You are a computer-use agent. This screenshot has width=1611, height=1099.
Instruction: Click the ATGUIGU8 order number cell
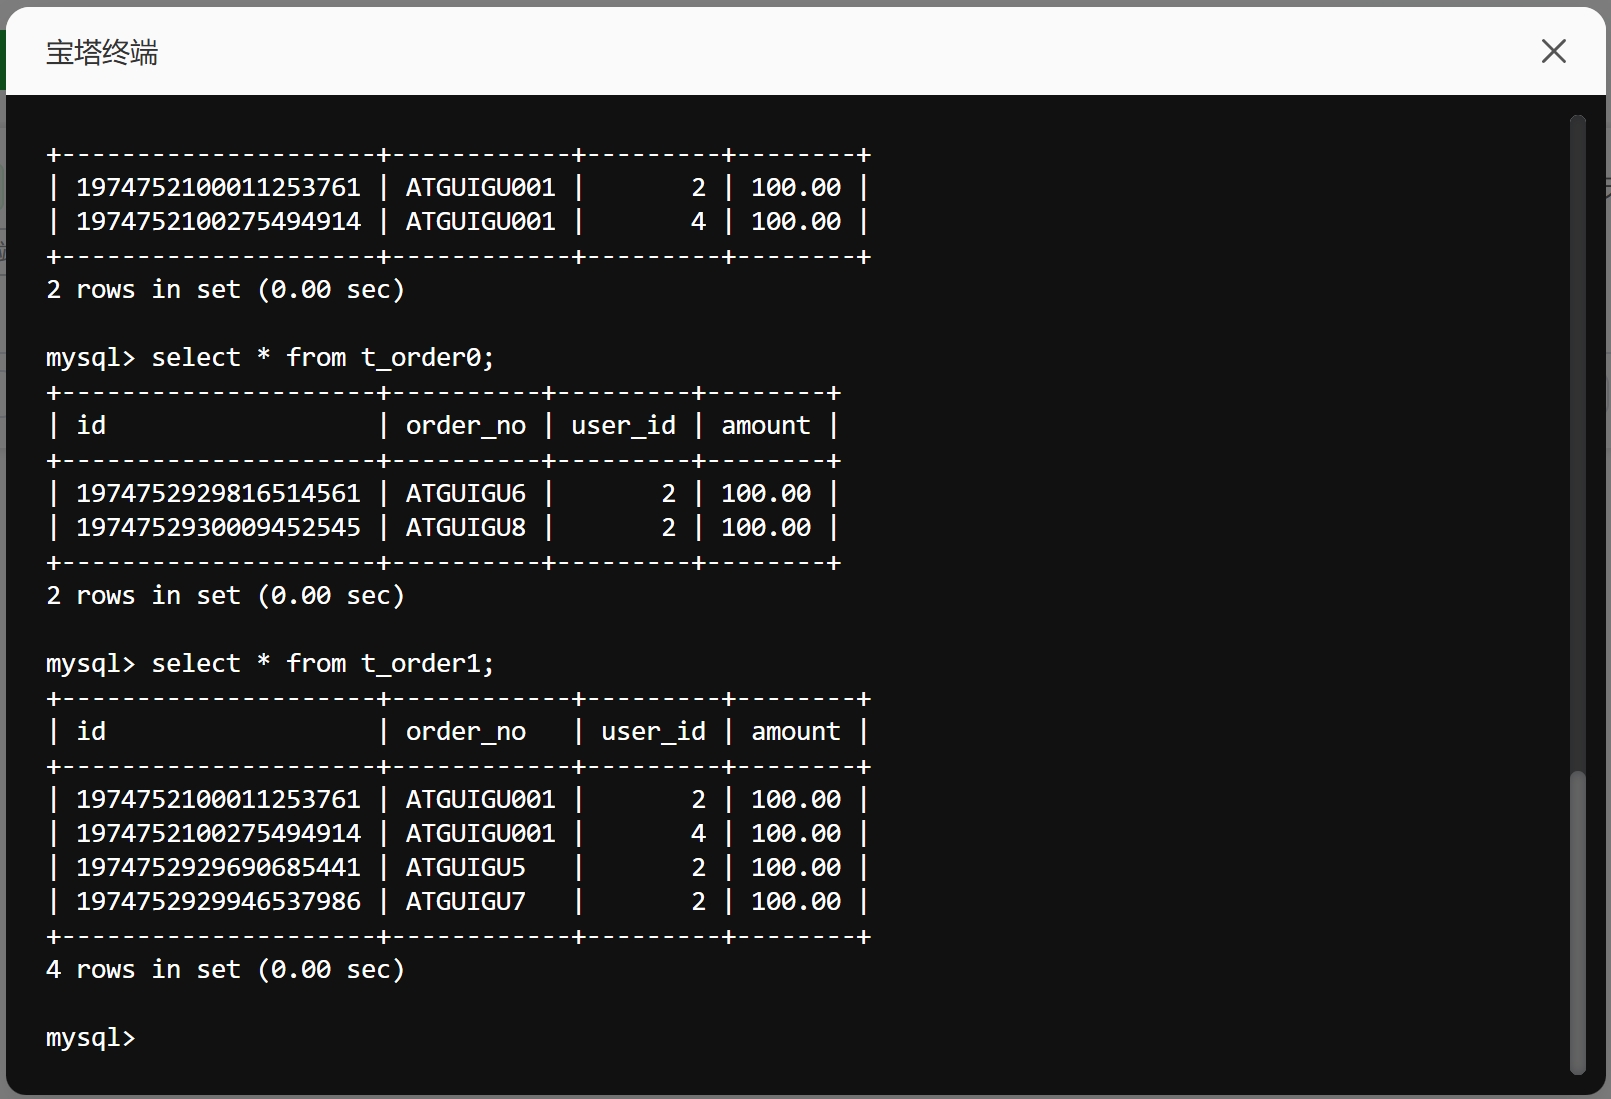(465, 528)
